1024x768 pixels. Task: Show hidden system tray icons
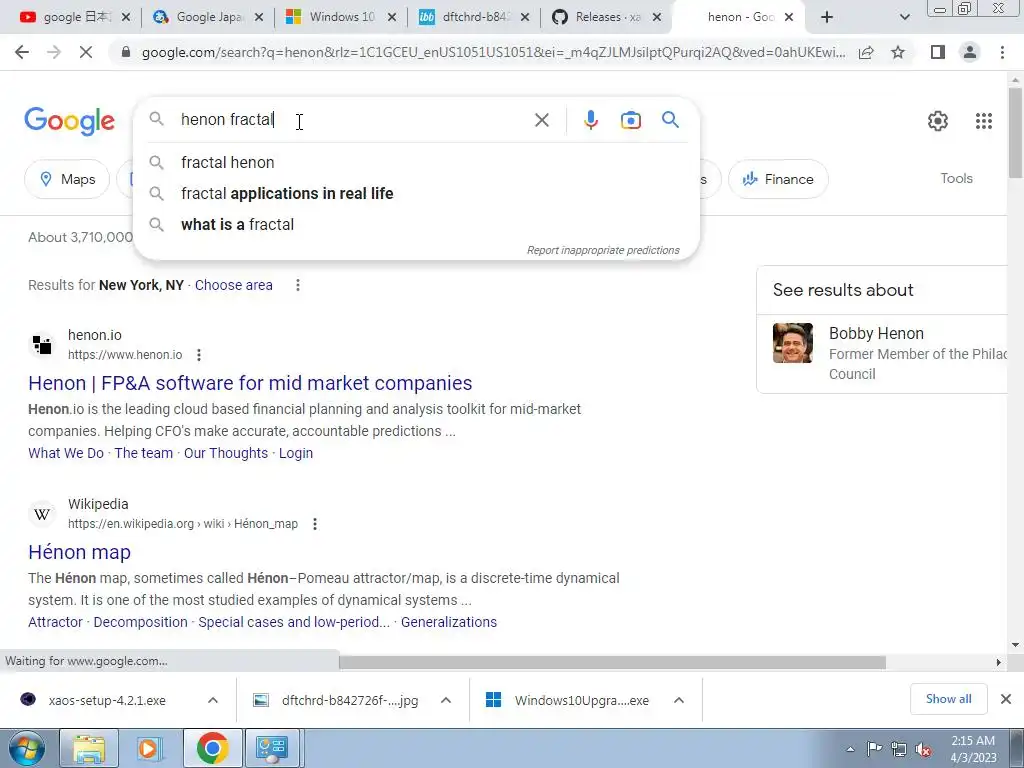(x=850, y=750)
